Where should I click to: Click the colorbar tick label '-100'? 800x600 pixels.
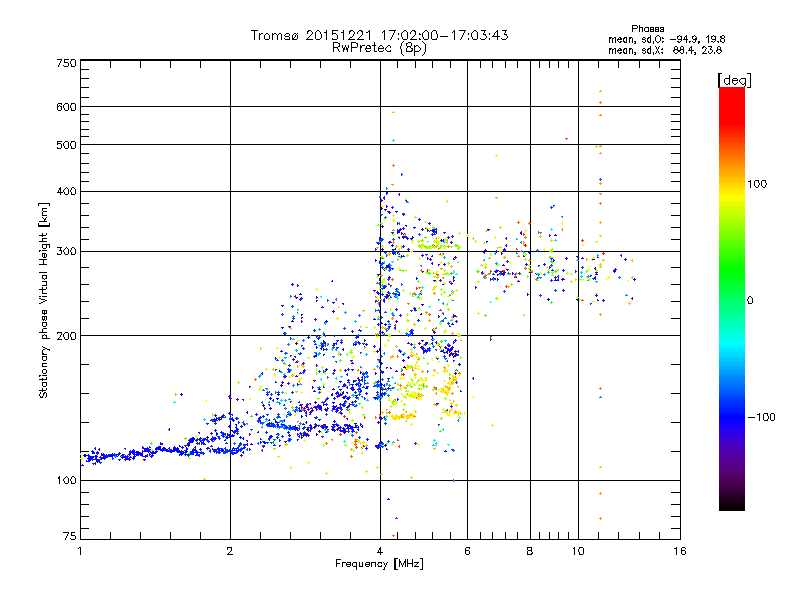(761, 417)
